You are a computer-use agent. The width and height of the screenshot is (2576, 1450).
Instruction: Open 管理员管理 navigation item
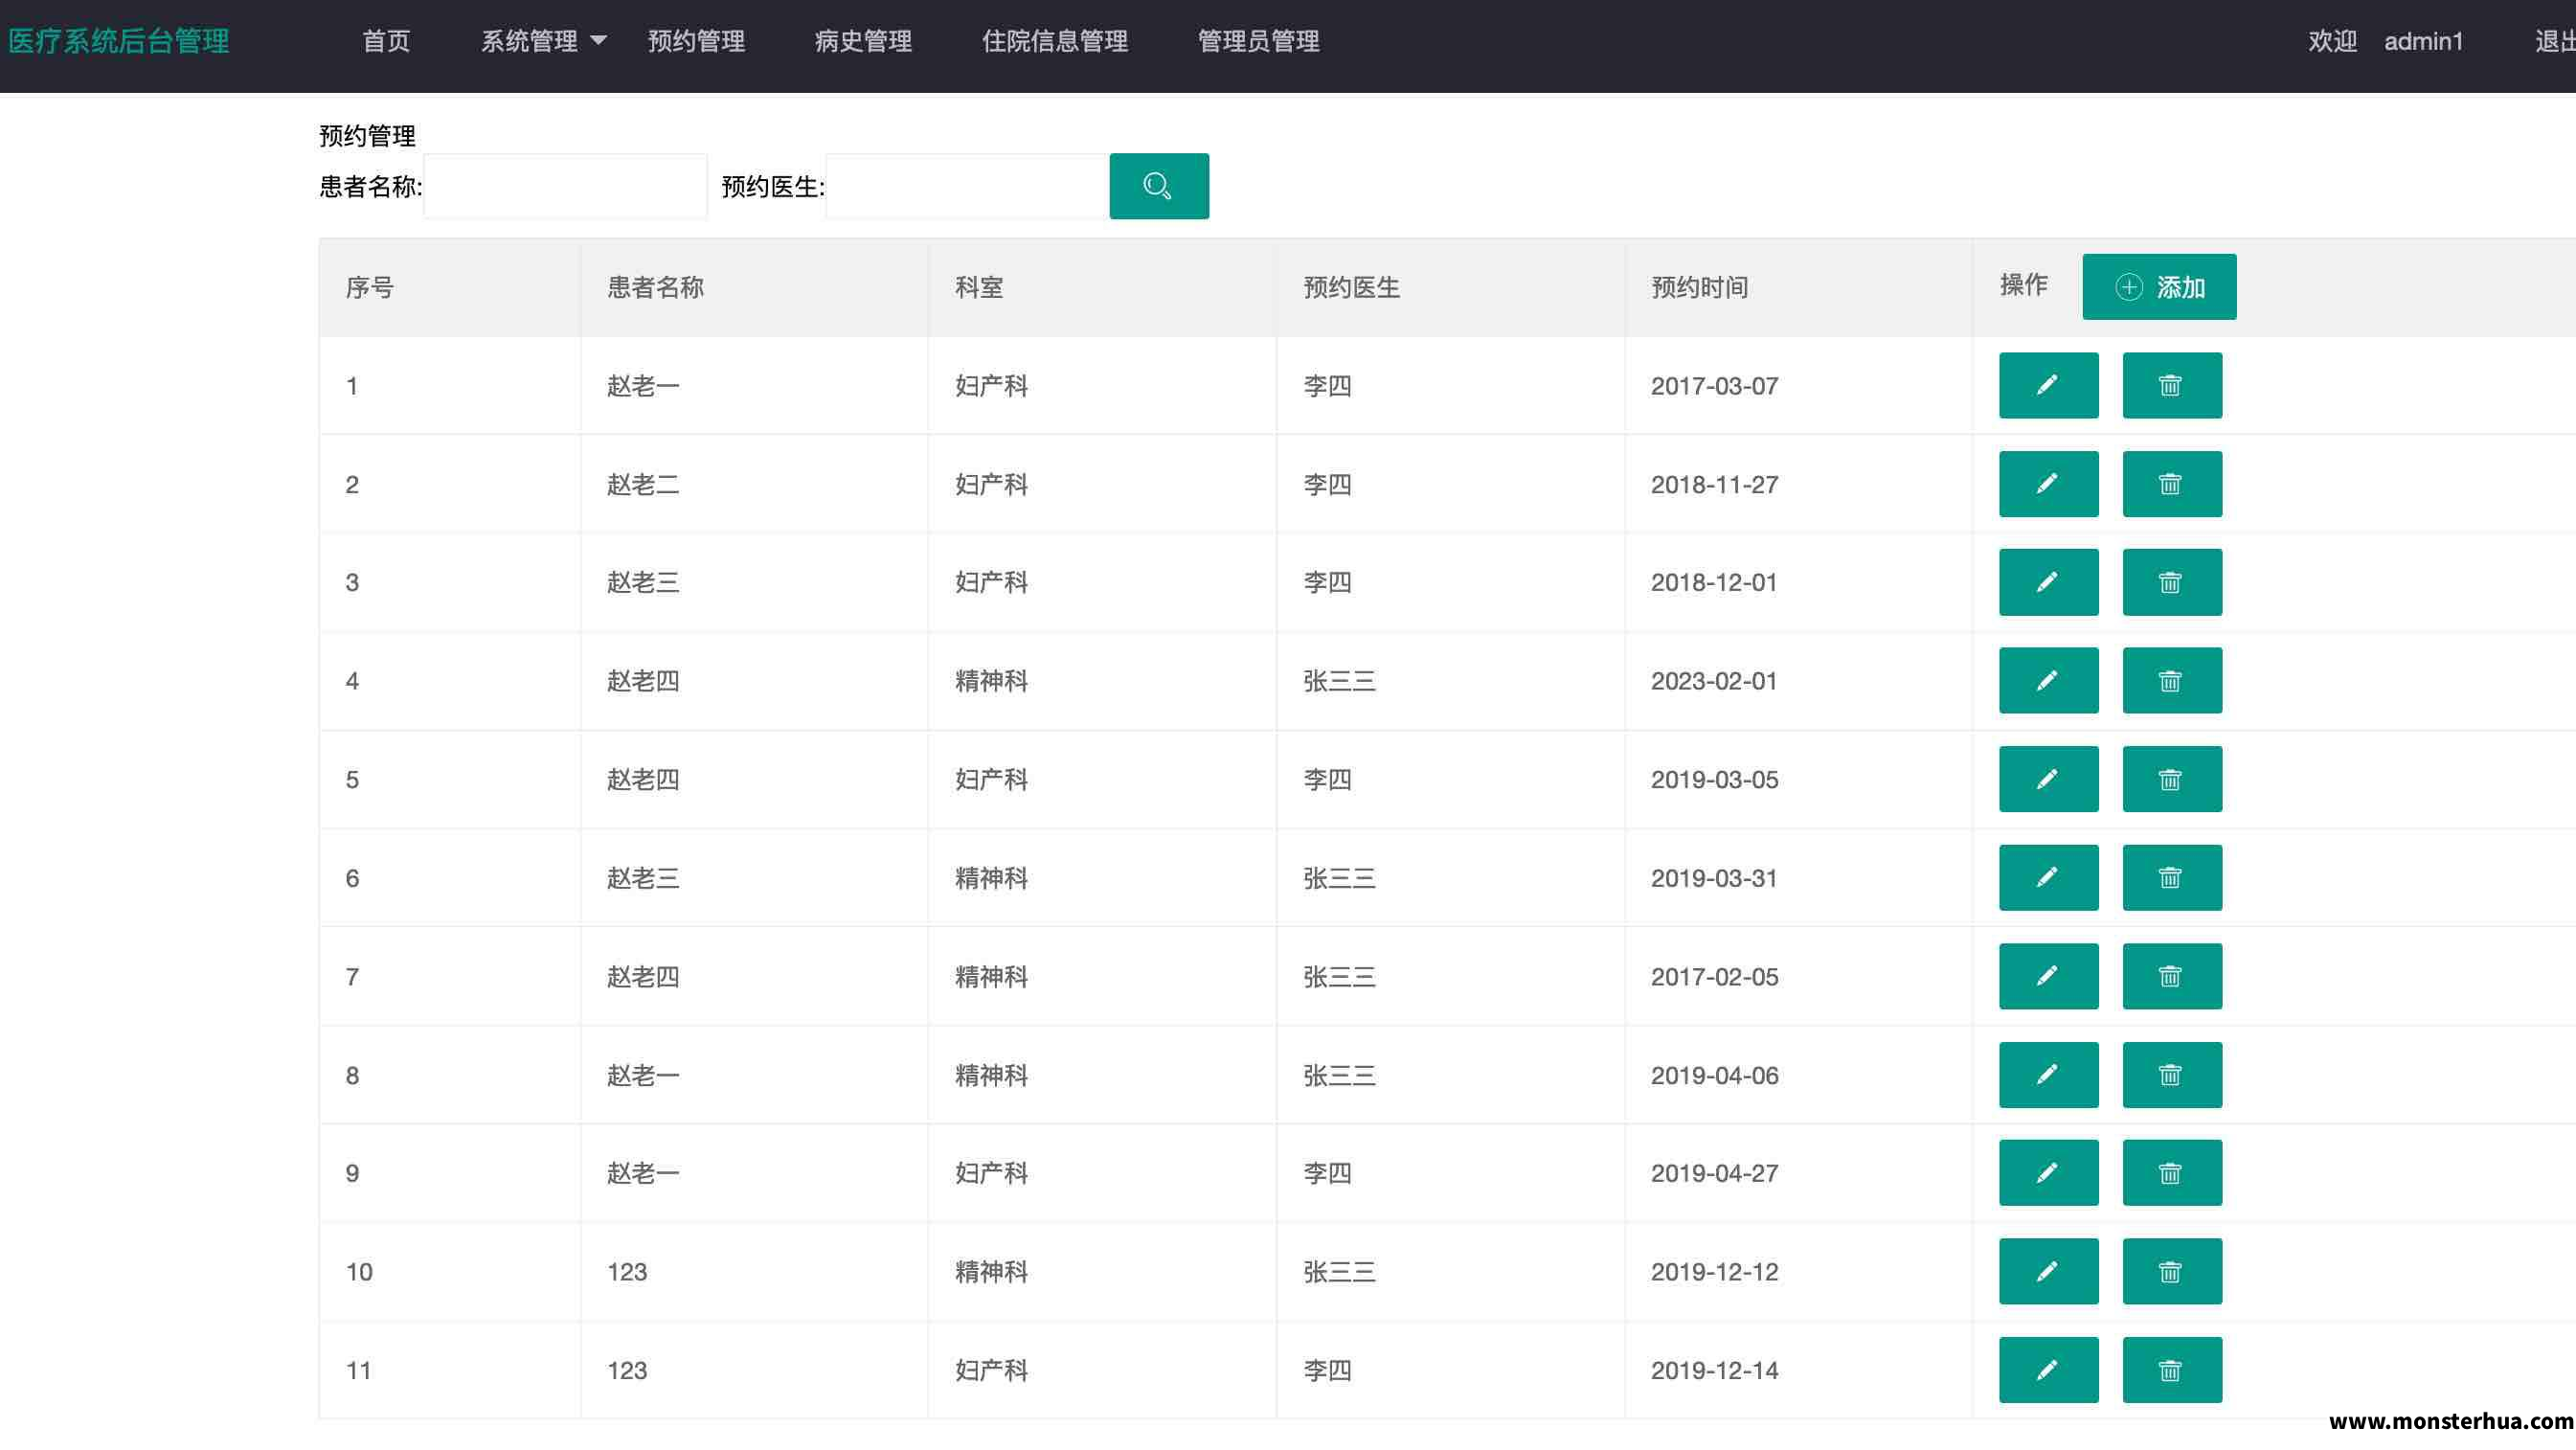click(x=1259, y=41)
